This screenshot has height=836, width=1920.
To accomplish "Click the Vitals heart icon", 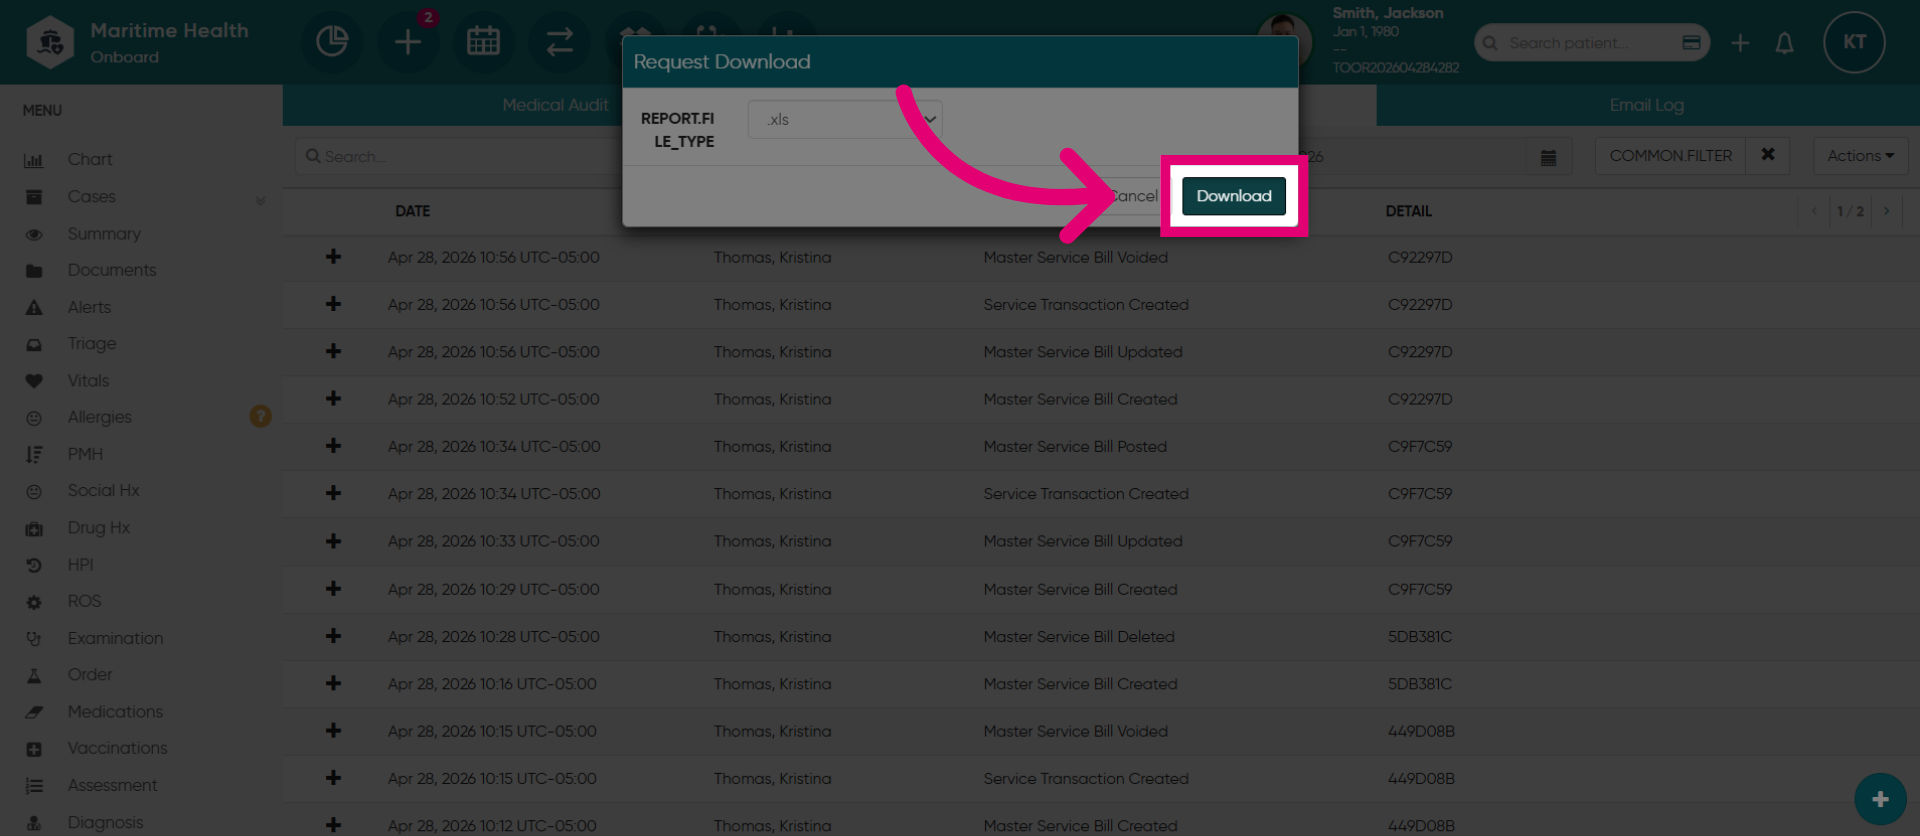I will point(34,381).
